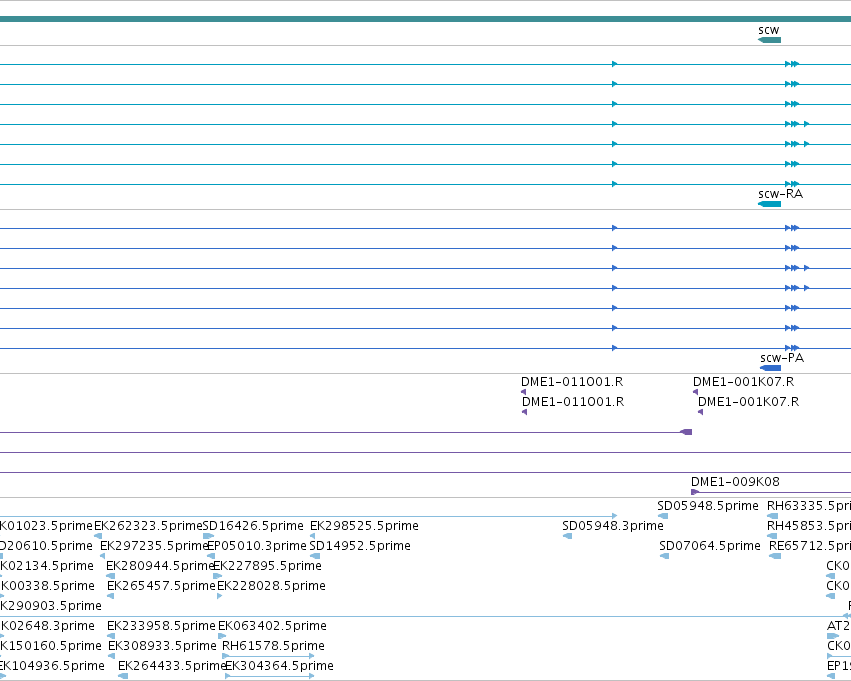
Task: Click the EK104936.5prime EST label
Action: [52, 666]
